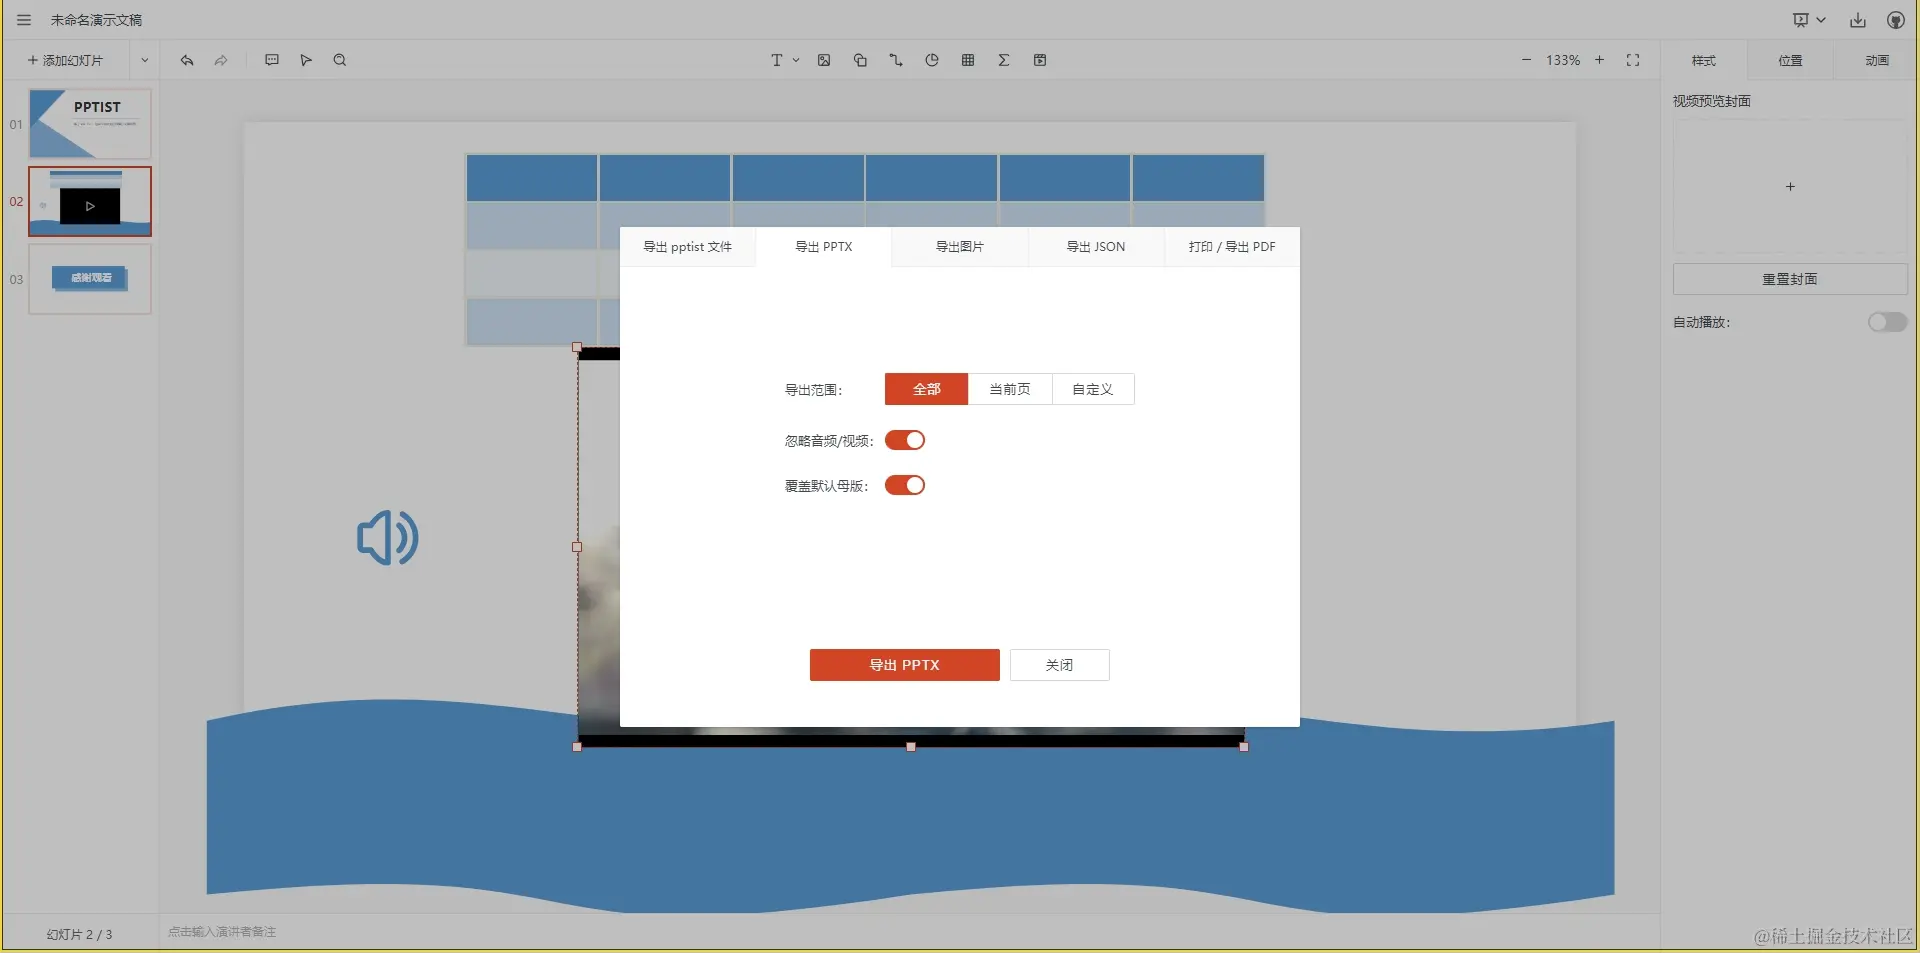Expand the text tool dropdown chevron
Screen dimensions: 1920x953
795,60
